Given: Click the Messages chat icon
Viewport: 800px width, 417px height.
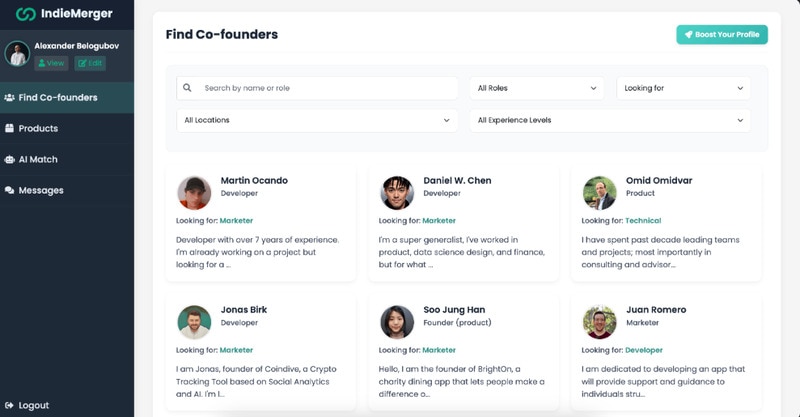Looking at the screenshot, I should pos(9,190).
